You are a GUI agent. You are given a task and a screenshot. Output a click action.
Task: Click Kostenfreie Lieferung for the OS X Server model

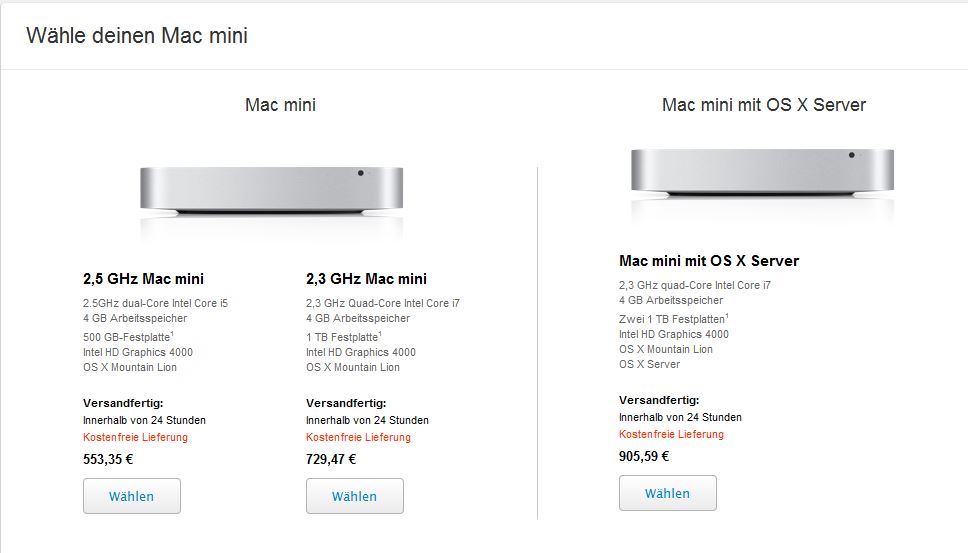coord(671,434)
